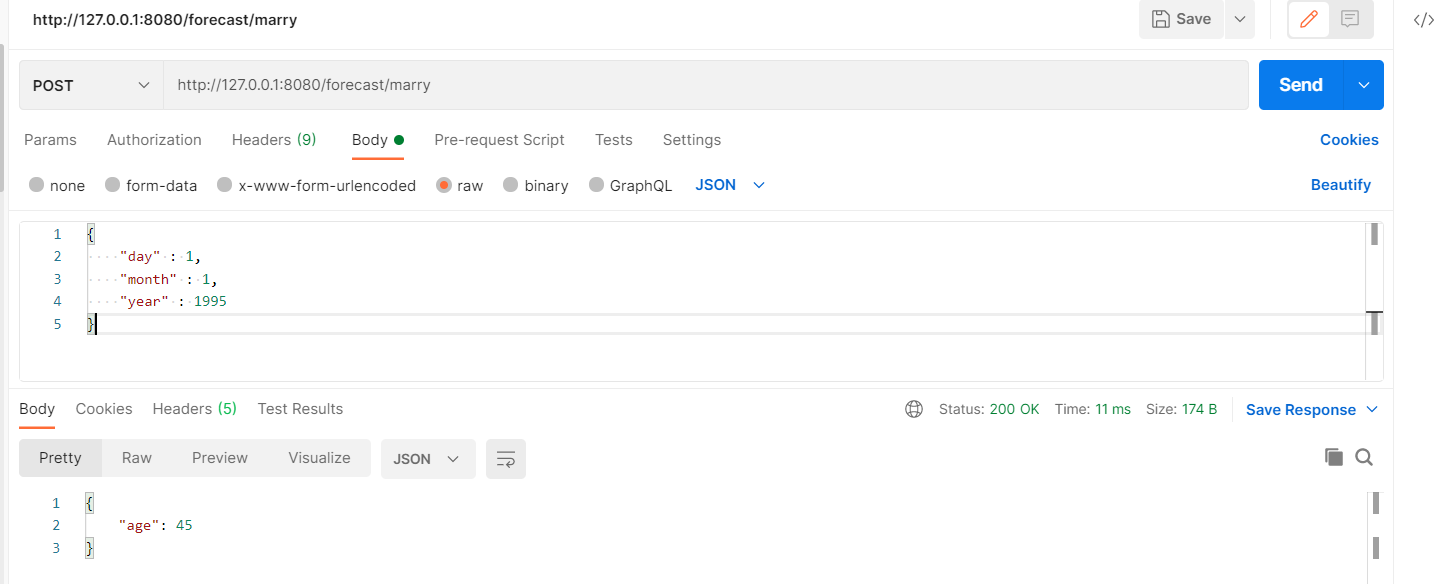Click the Status: 200 OK text

pyautogui.click(x=989, y=409)
